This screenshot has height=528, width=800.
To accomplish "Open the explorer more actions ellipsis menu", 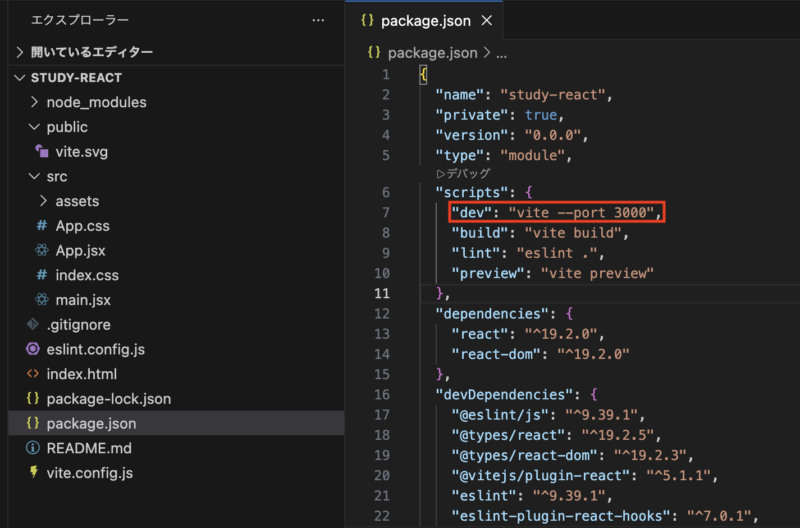I will point(318,20).
